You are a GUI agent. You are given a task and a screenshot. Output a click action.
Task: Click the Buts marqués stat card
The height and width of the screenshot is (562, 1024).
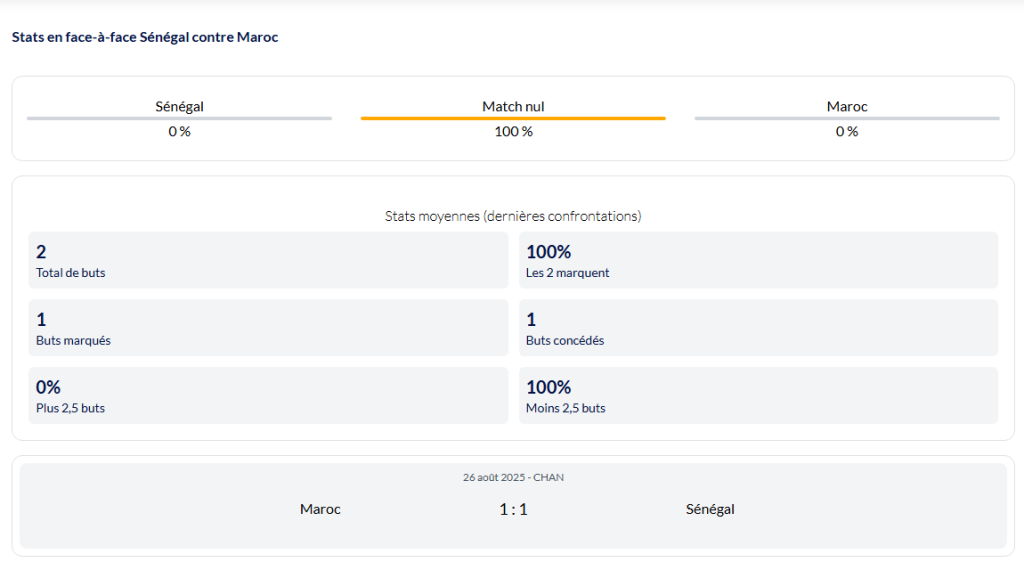[x=268, y=328]
